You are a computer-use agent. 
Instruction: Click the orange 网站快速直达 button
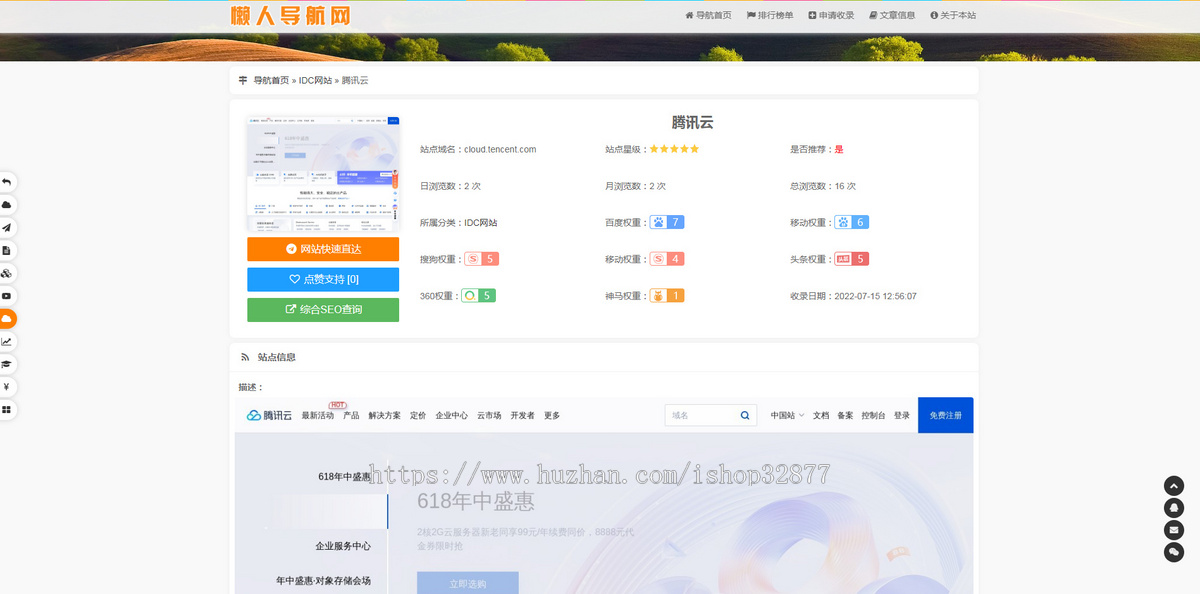[323, 249]
